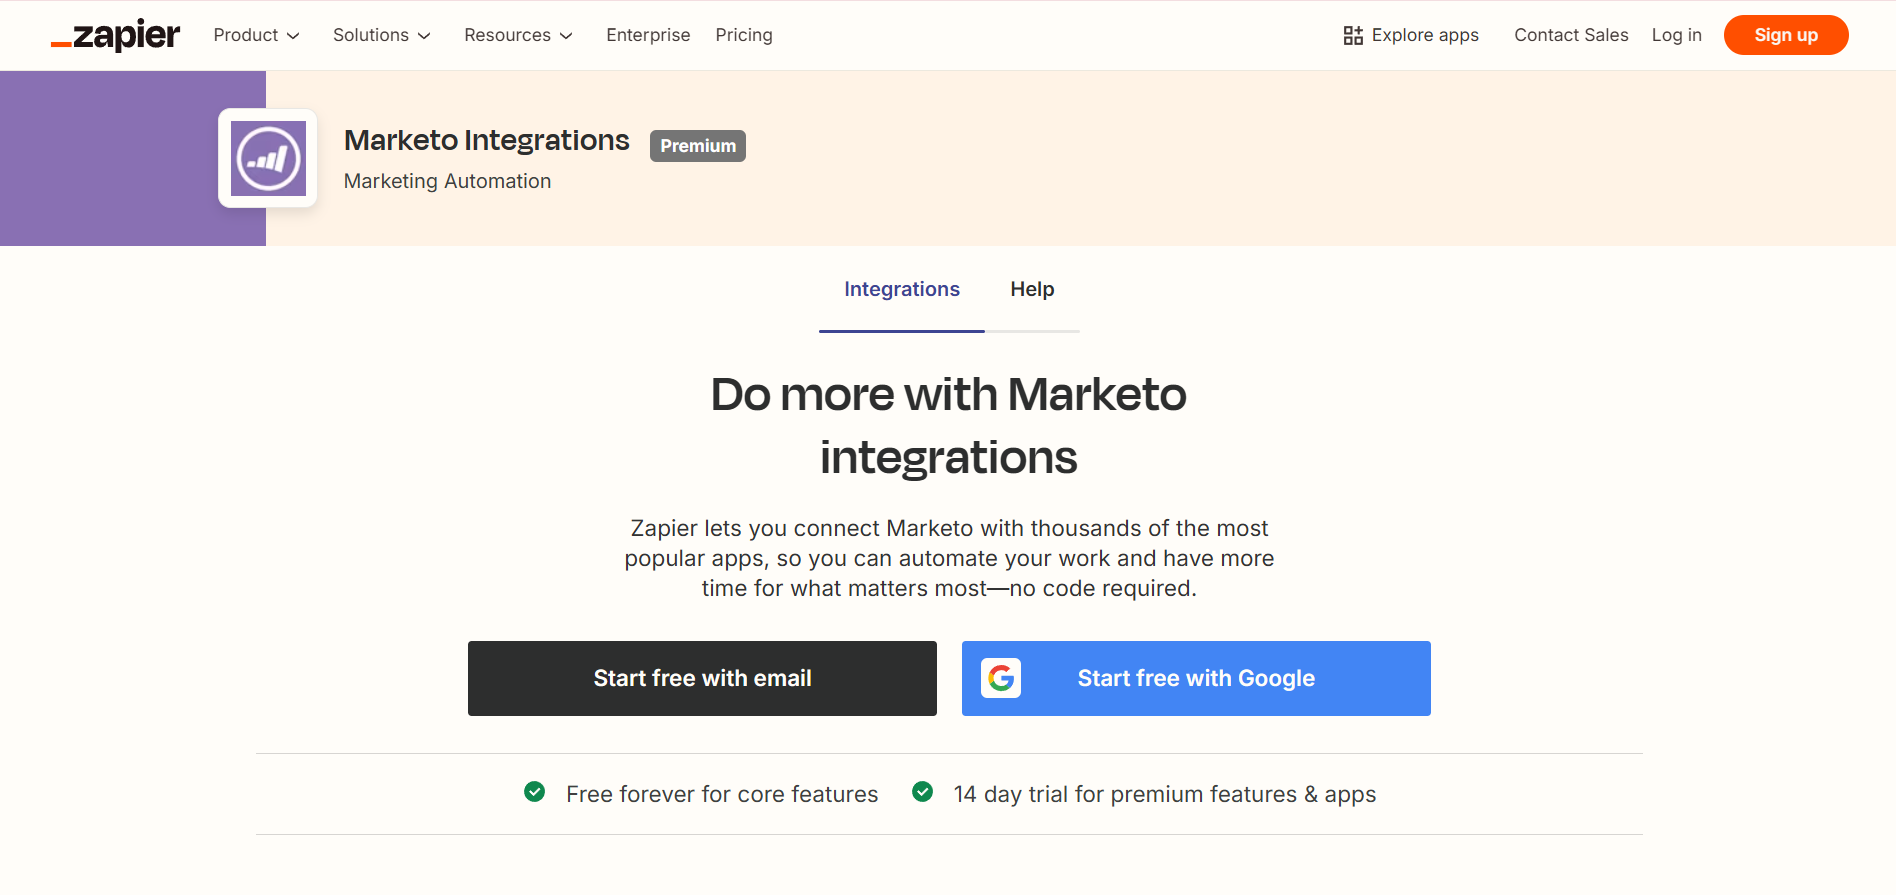This screenshot has height=895, width=1896.
Task: Open the Enterprise page
Action: coord(648,35)
